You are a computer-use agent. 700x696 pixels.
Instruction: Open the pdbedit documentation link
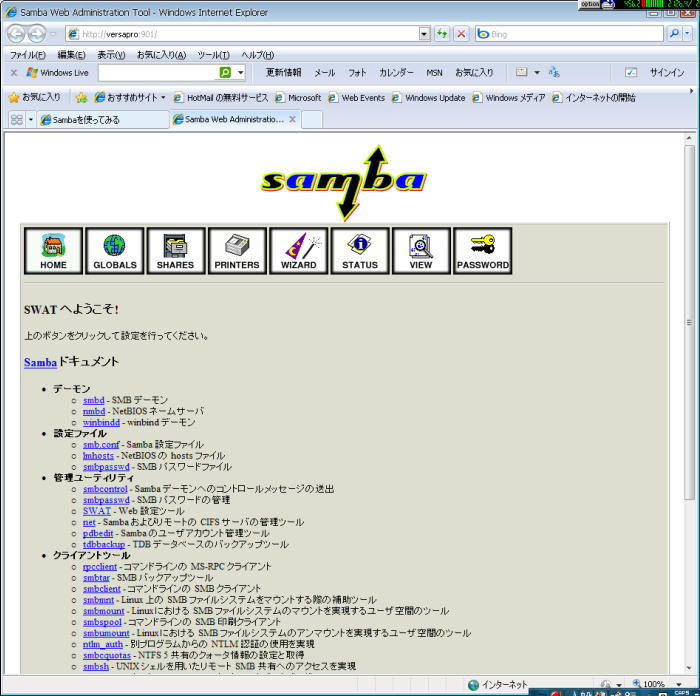coord(98,533)
